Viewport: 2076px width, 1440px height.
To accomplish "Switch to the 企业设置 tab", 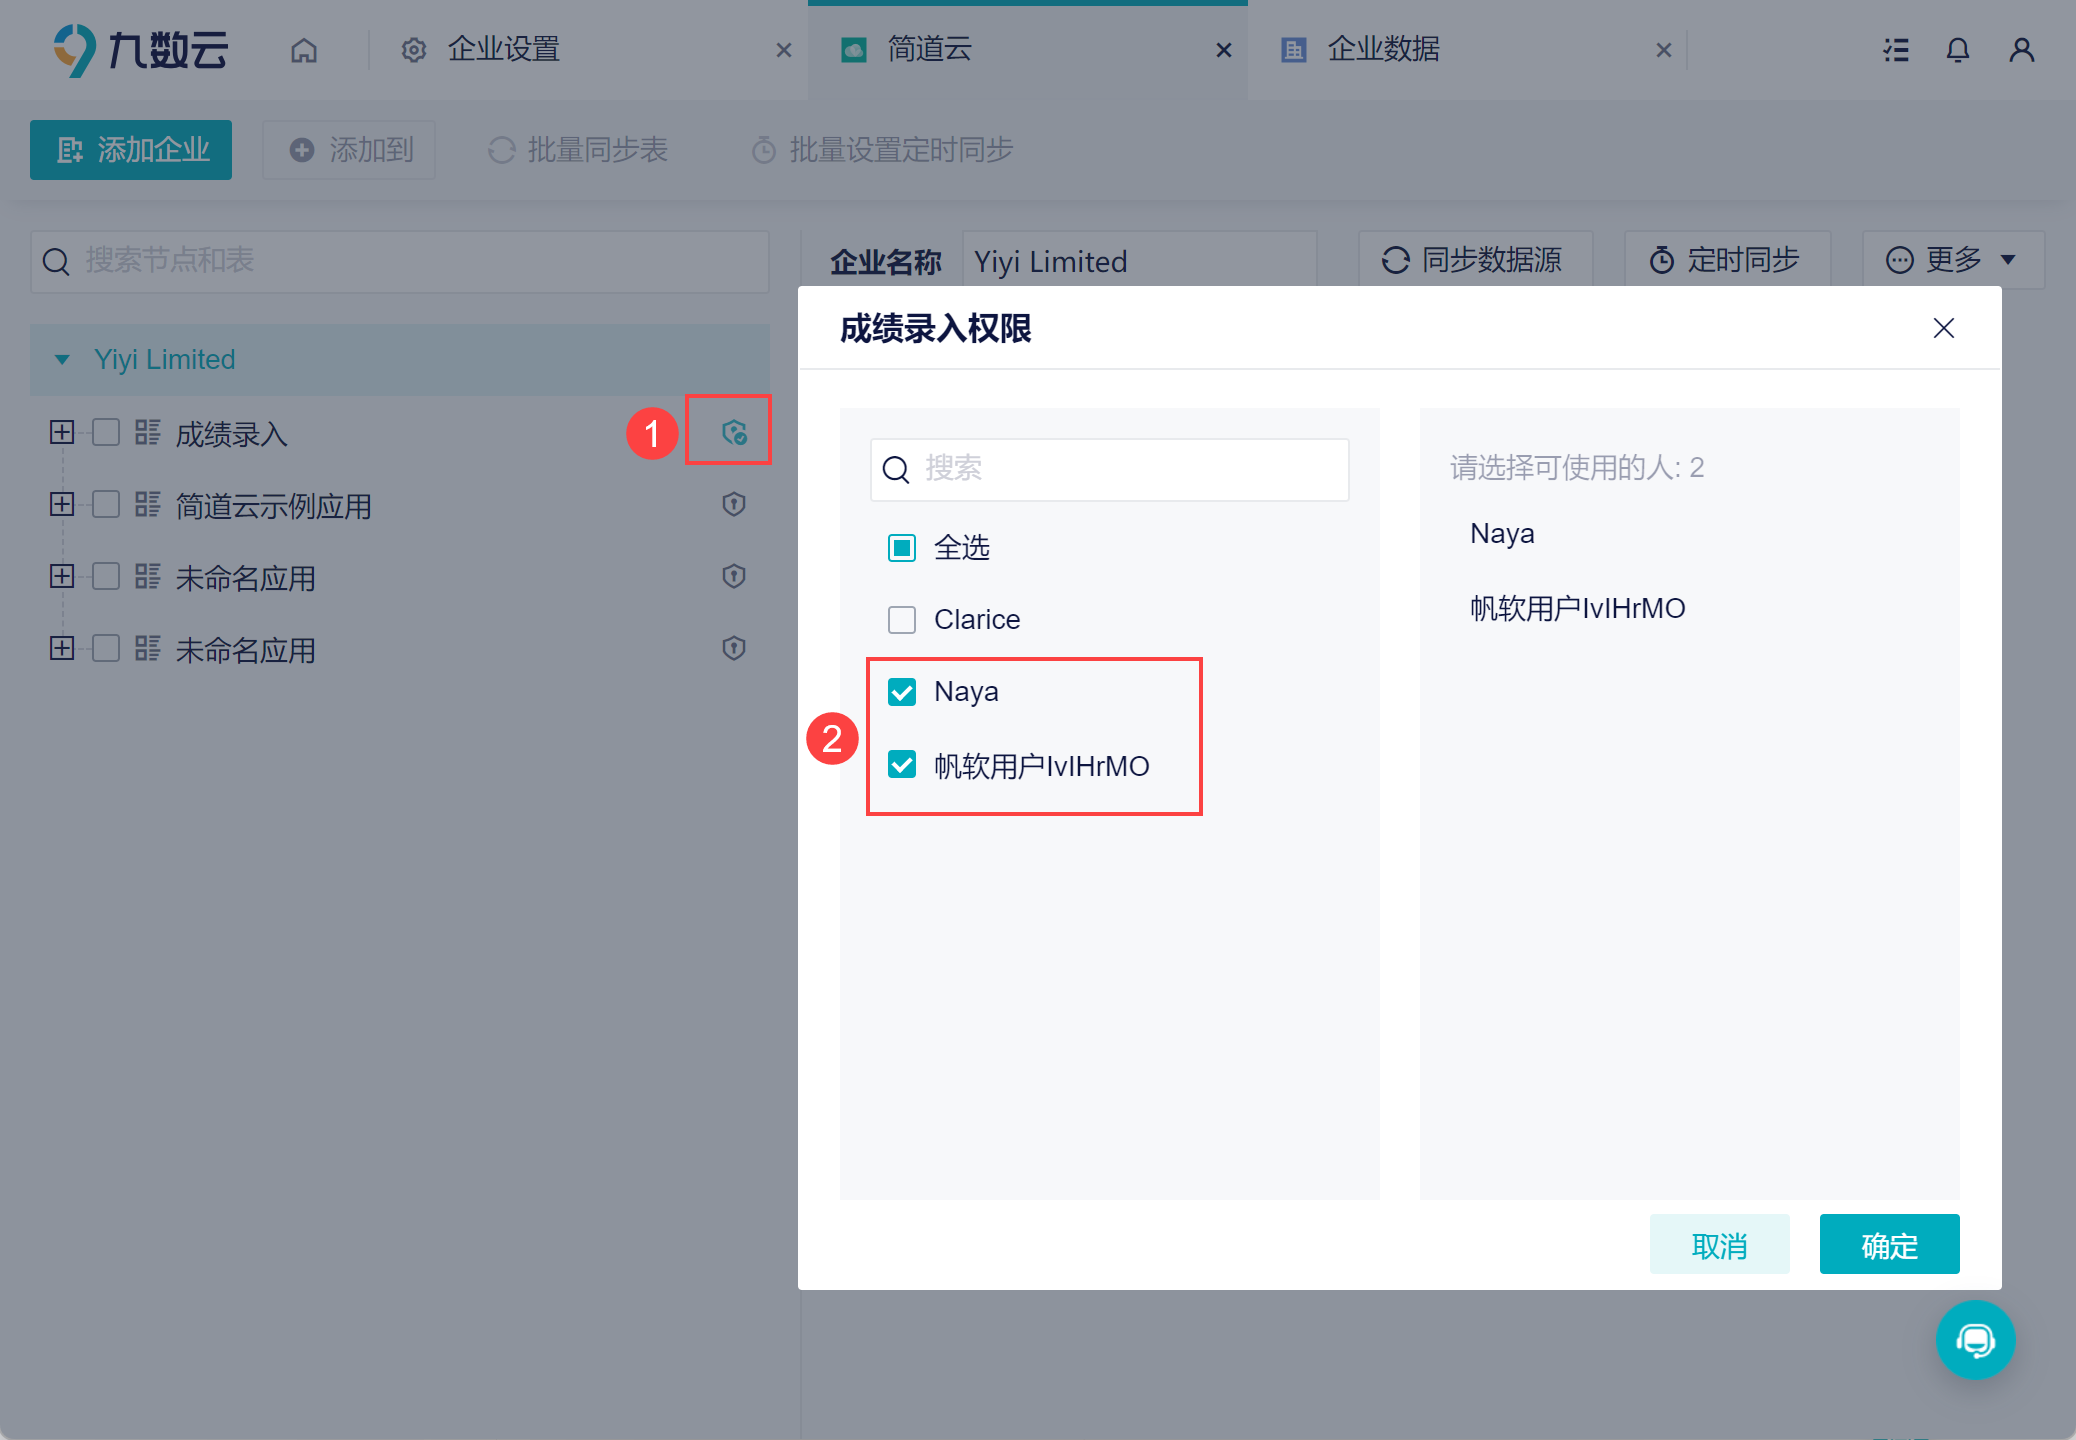I will pyautogui.click(x=504, y=49).
